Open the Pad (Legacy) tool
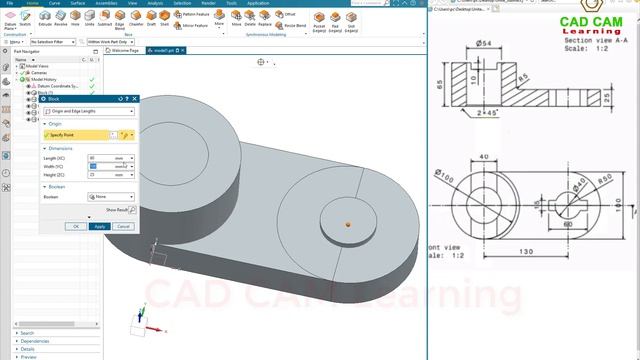 coord(335,22)
